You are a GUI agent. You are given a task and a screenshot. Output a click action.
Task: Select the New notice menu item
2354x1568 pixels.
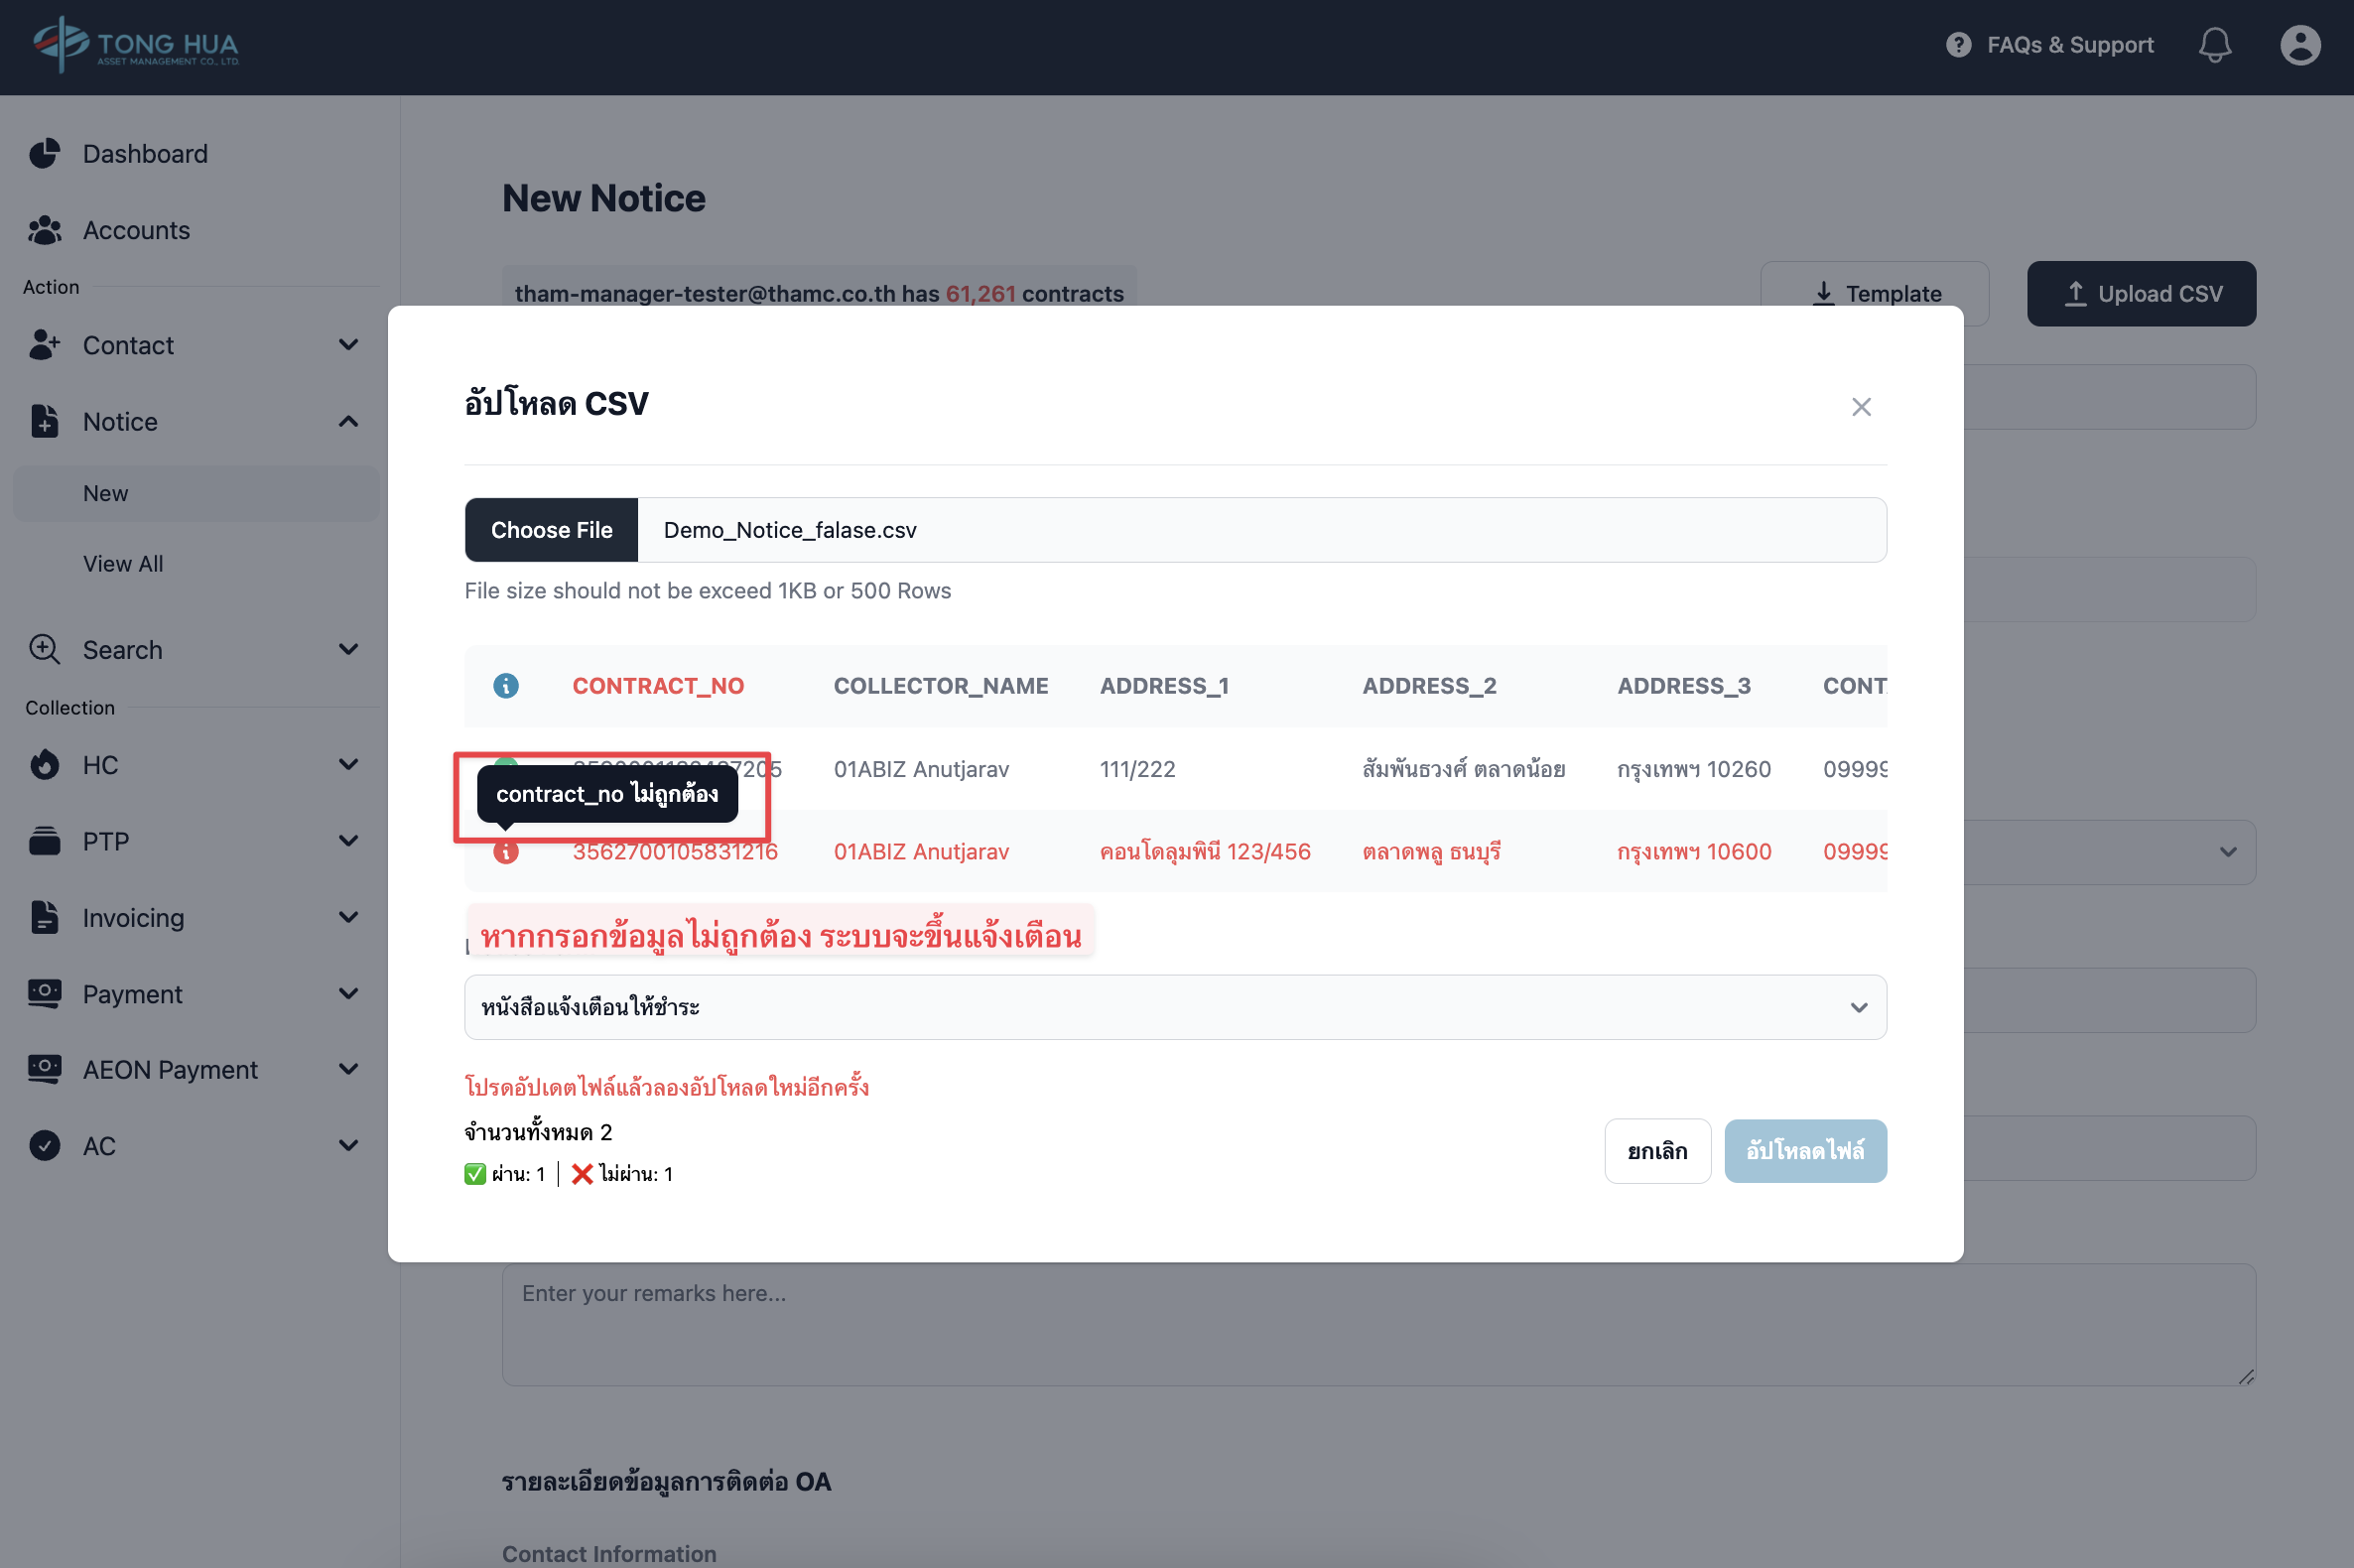(x=106, y=493)
